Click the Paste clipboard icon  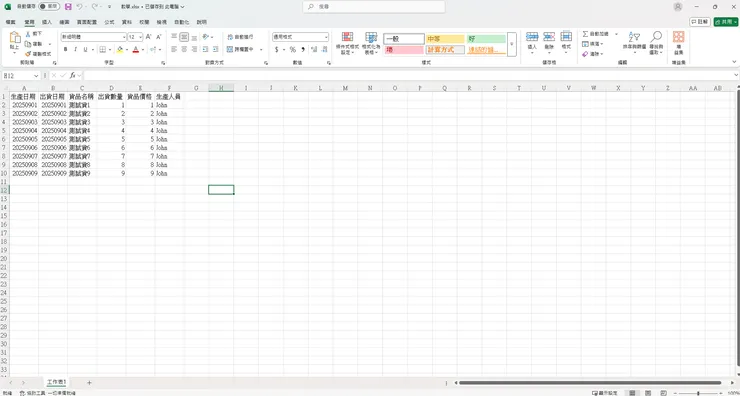[15, 37]
